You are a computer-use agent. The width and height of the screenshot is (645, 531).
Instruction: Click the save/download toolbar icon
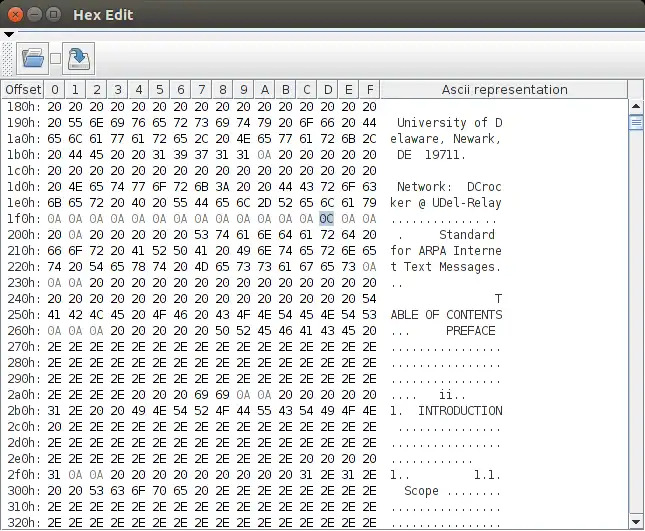click(x=79, y=58)
